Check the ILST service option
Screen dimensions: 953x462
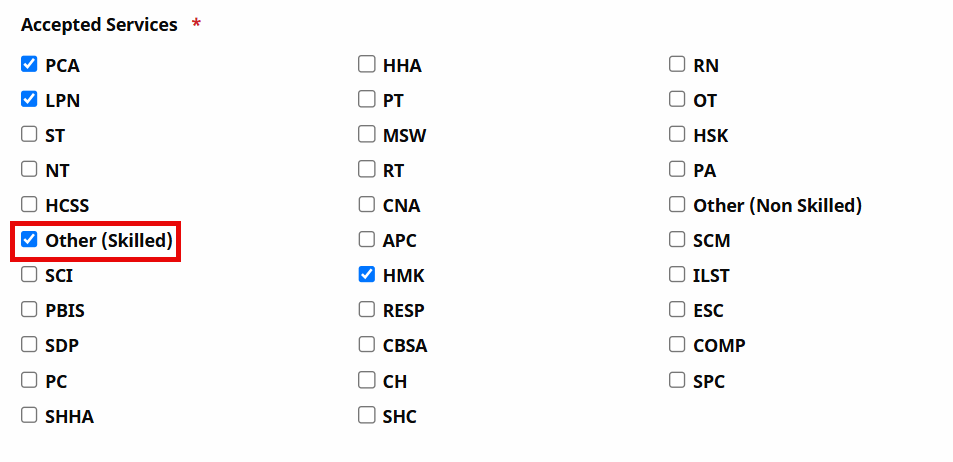pos(677,275)
